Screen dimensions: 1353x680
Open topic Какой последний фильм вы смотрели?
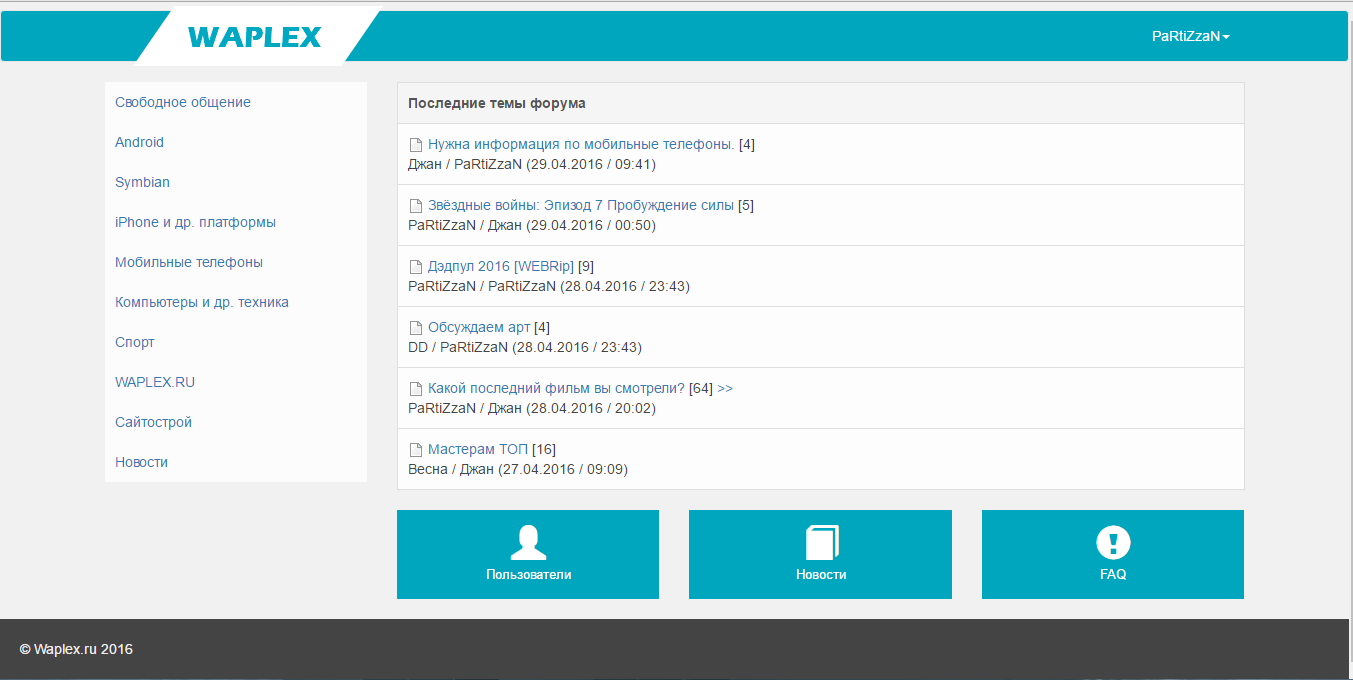coord(556,388)
